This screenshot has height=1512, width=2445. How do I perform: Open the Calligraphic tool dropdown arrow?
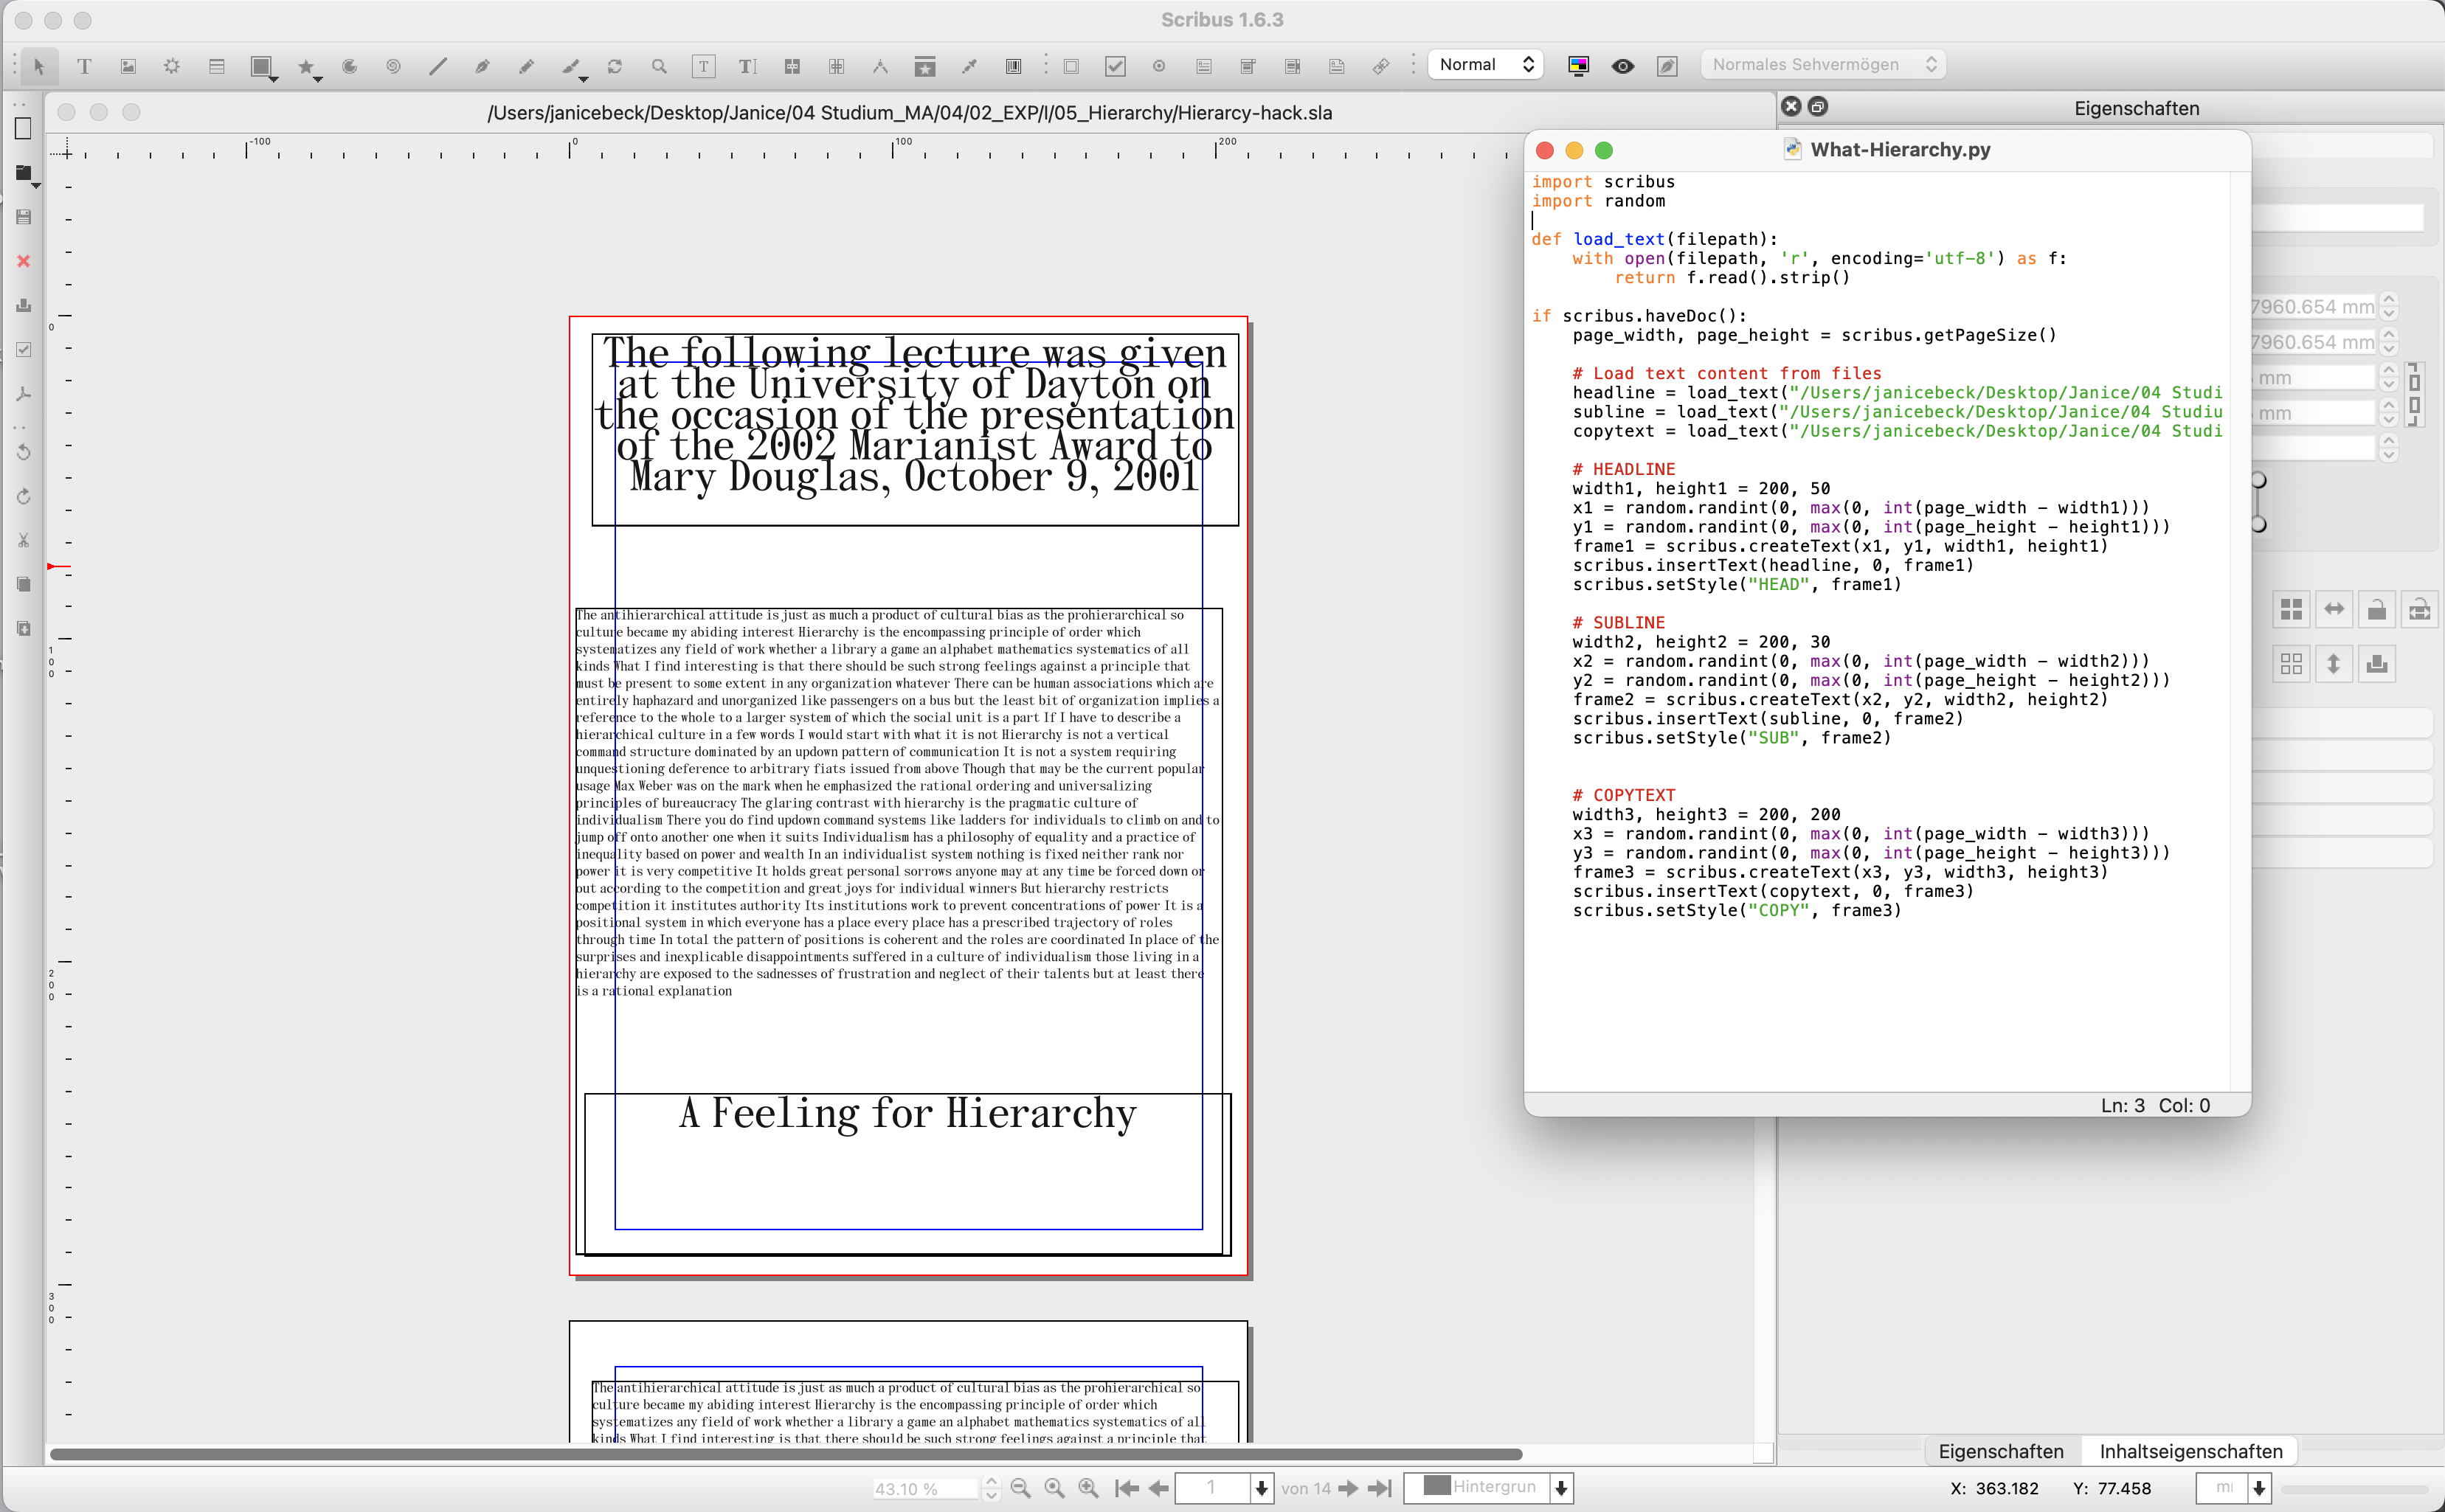(x=584, y=78)
